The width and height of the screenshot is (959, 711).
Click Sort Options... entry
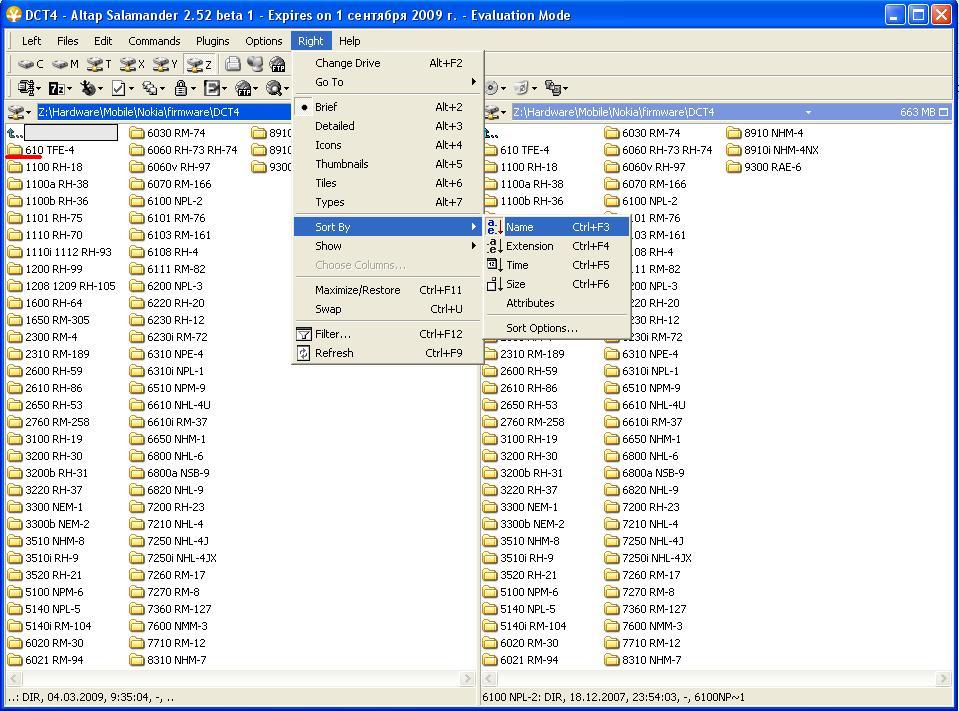pos(541,328)
